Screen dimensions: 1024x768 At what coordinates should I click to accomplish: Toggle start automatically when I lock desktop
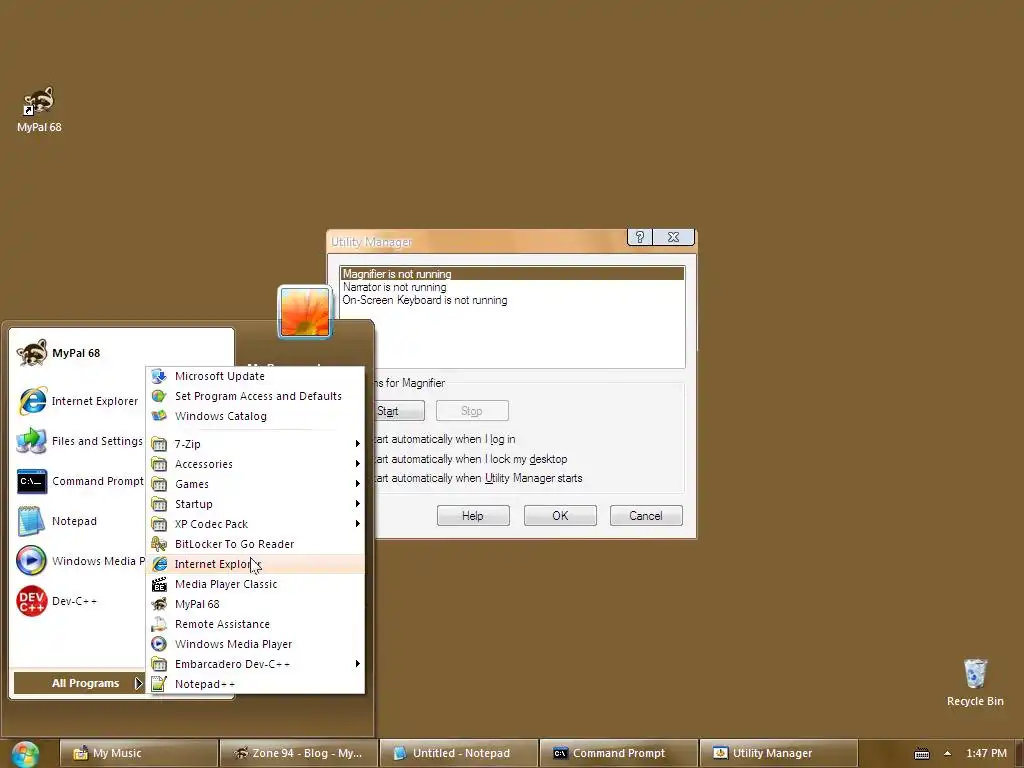pos(469,459)
